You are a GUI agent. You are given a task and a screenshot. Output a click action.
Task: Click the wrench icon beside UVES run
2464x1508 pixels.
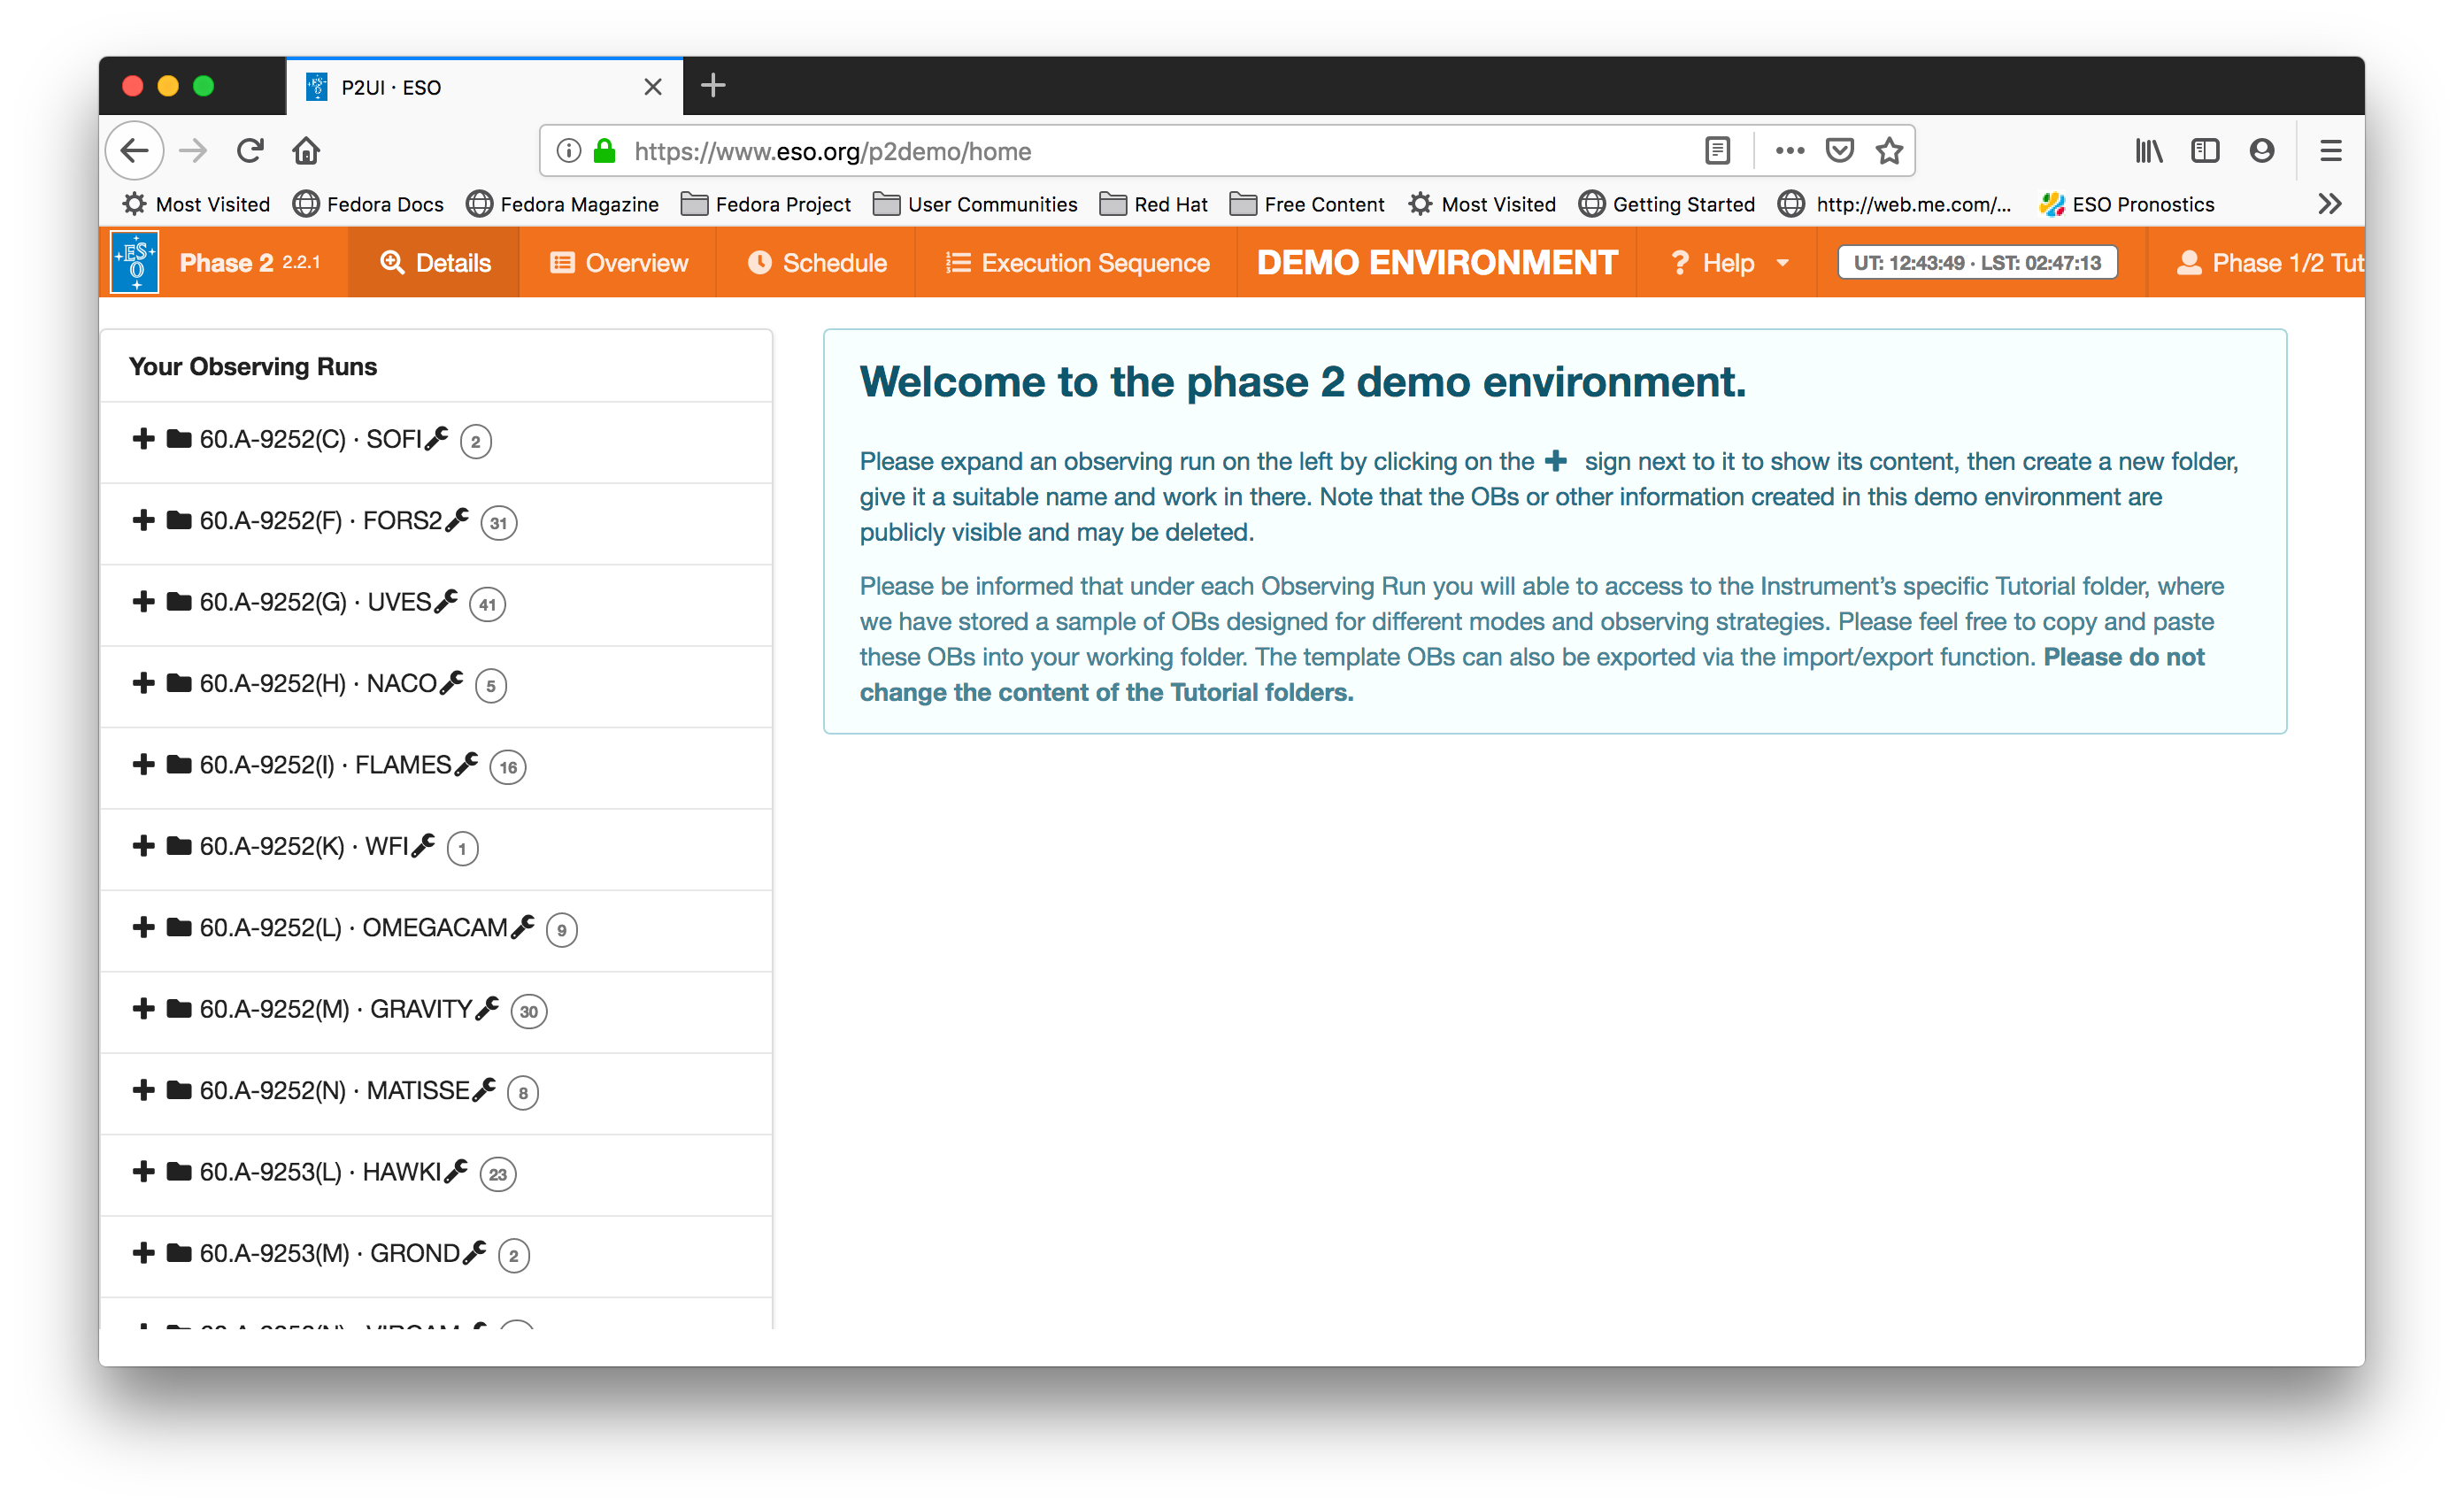(x=445, y=601)
